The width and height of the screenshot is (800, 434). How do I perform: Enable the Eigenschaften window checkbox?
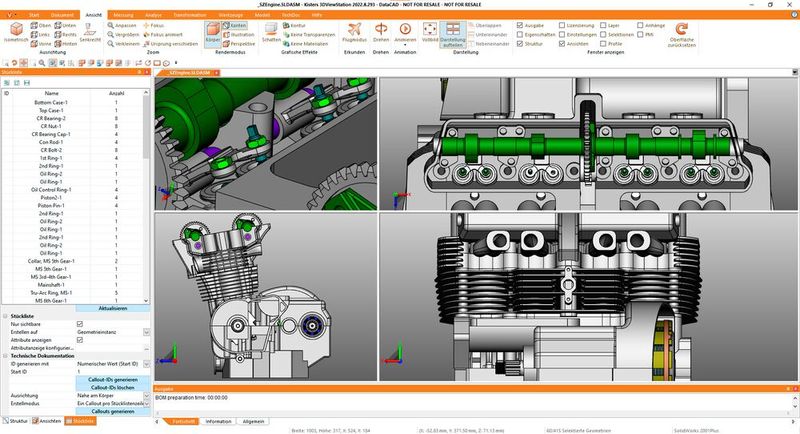(x=518, y=34)
